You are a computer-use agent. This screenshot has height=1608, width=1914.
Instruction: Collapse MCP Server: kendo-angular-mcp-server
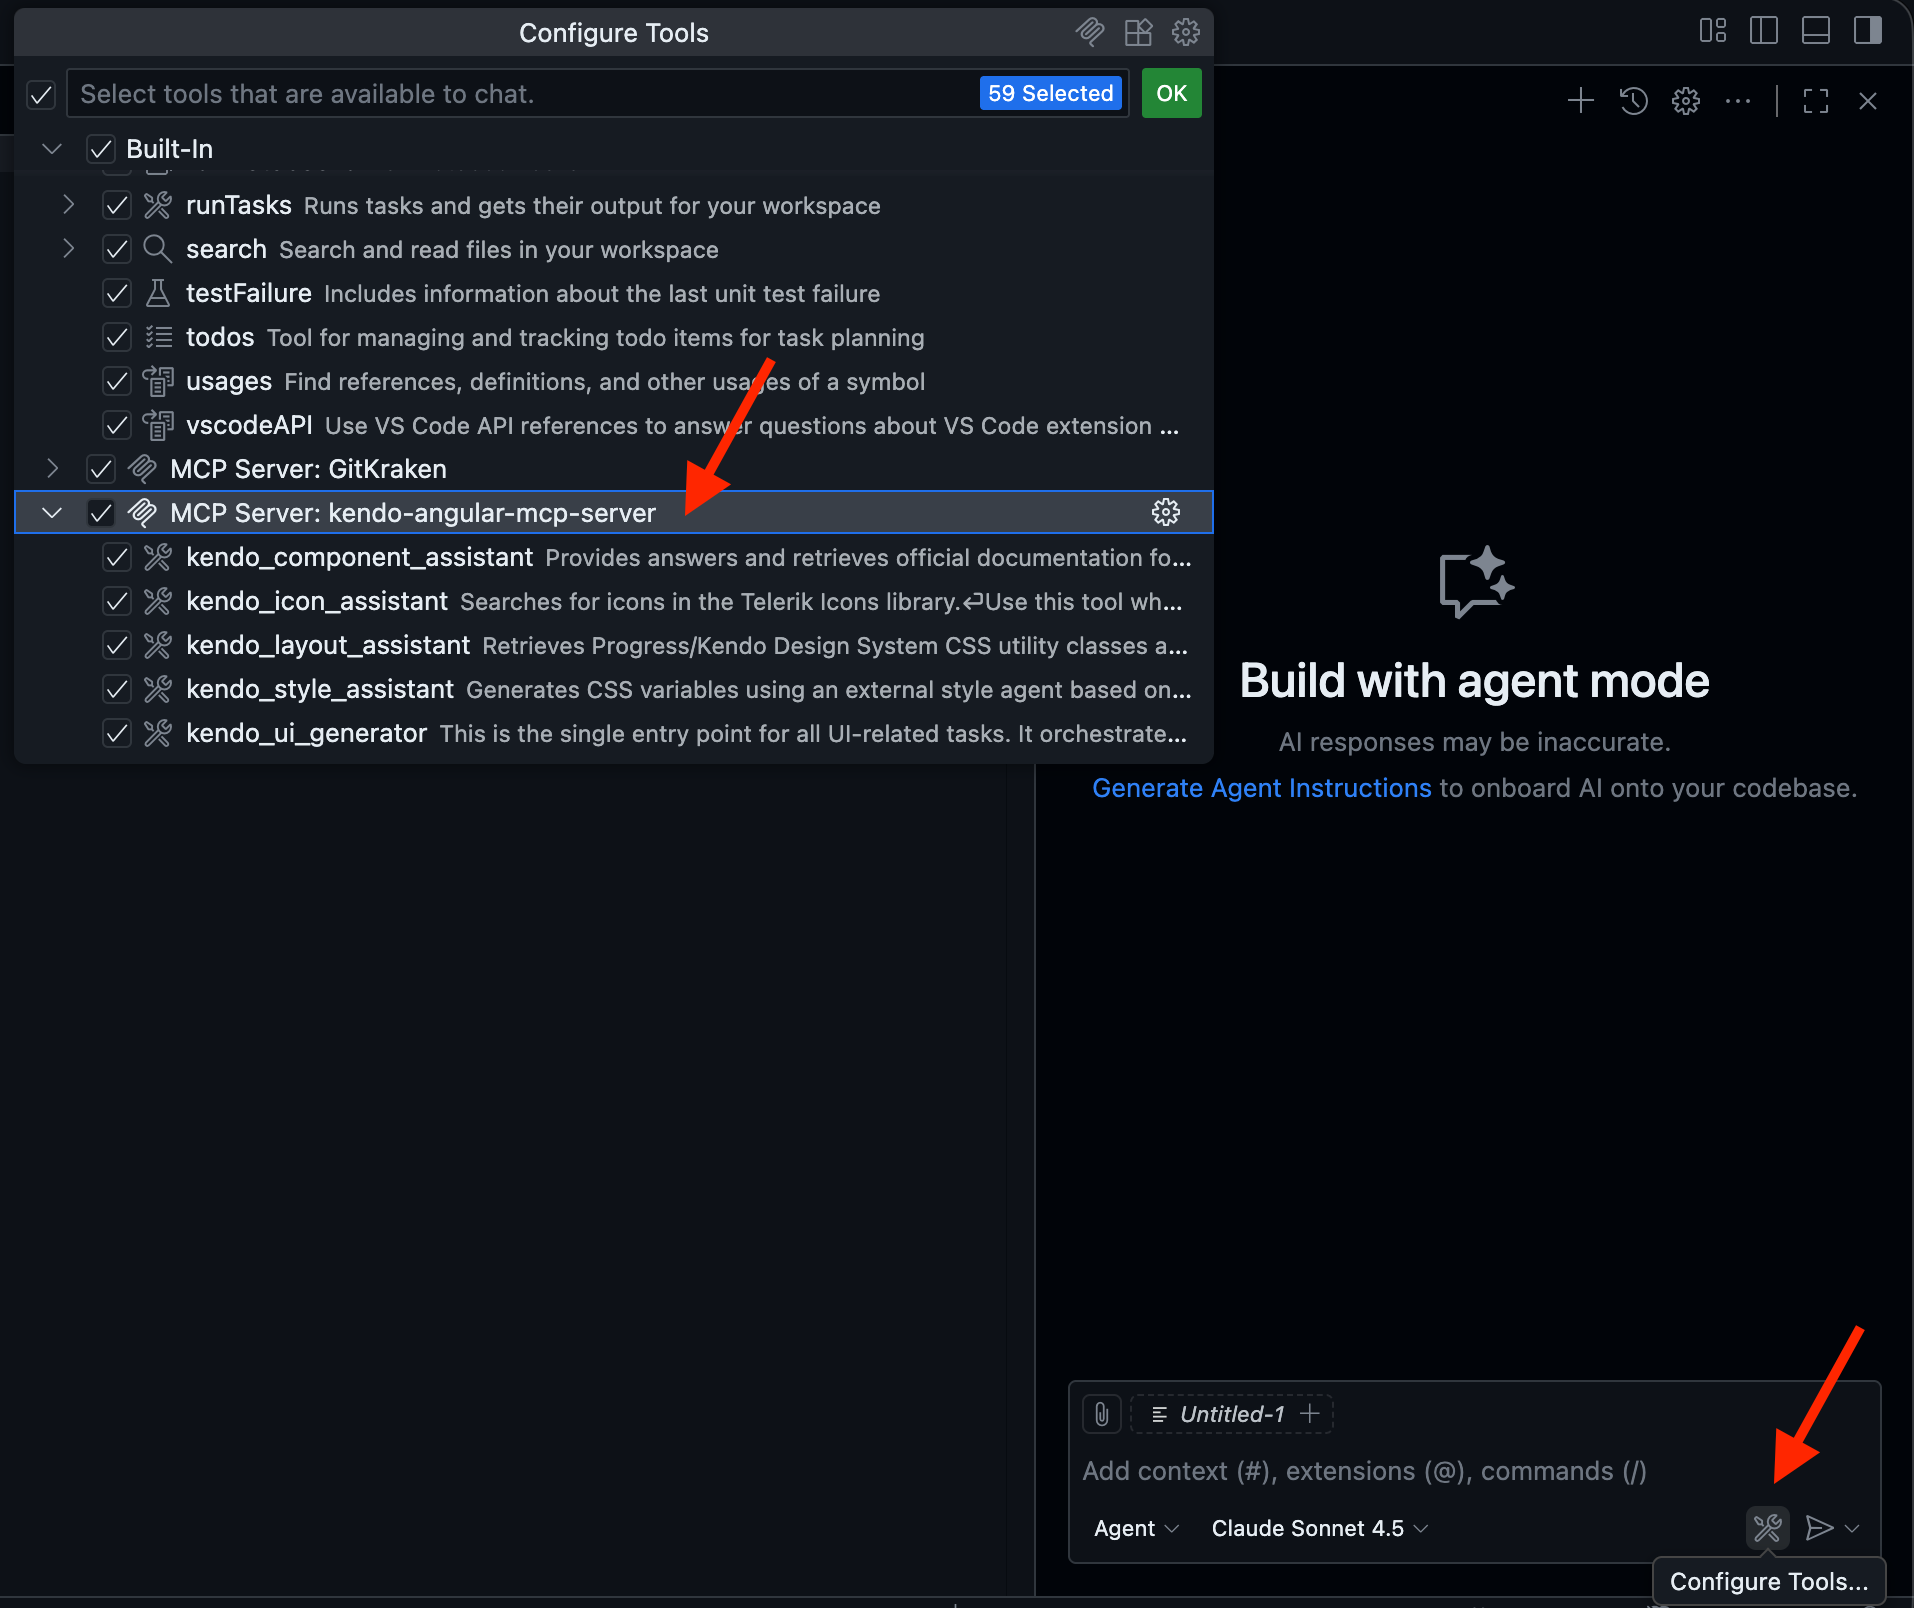[x=52, y=512]
